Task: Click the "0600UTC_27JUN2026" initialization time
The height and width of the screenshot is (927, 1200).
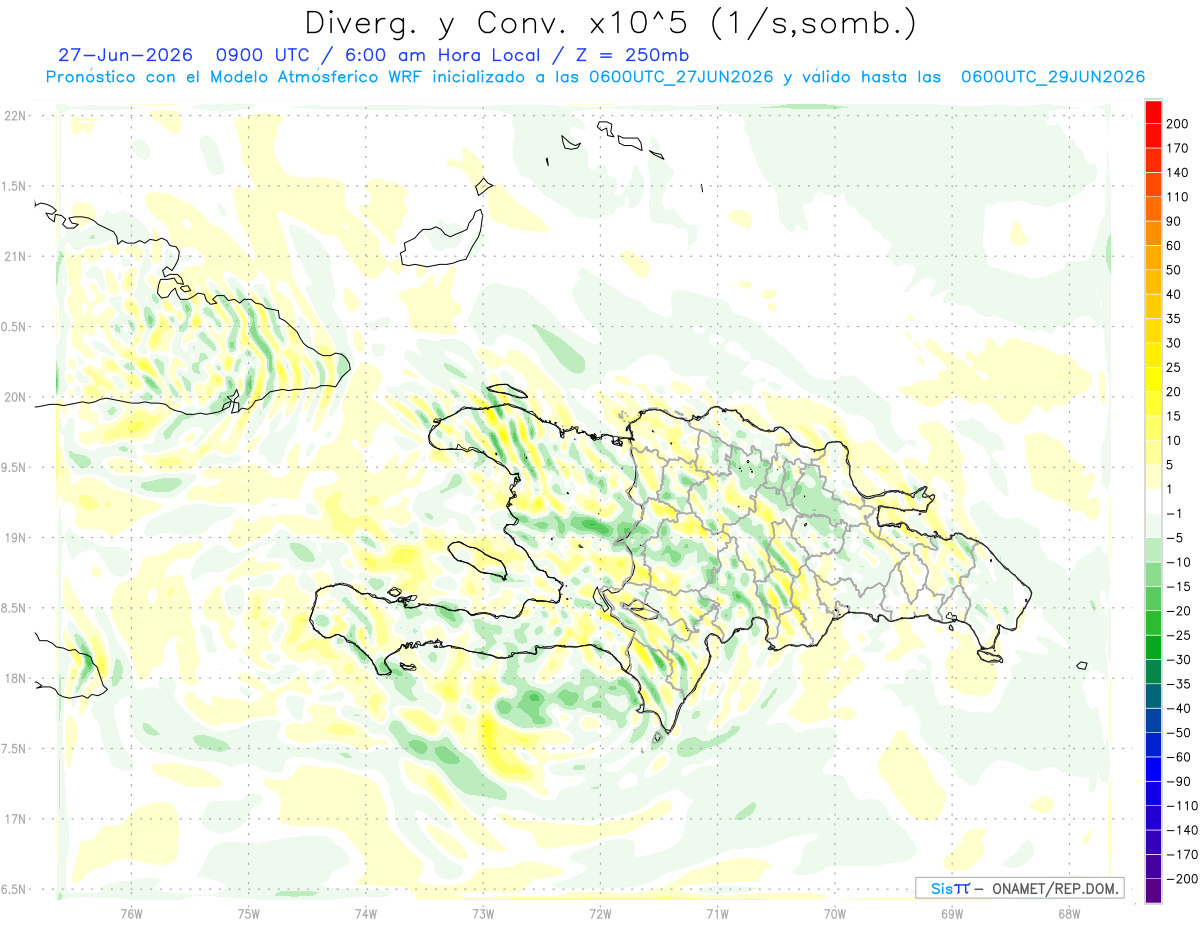Action: pyautogui.click(x=681, y=77)
